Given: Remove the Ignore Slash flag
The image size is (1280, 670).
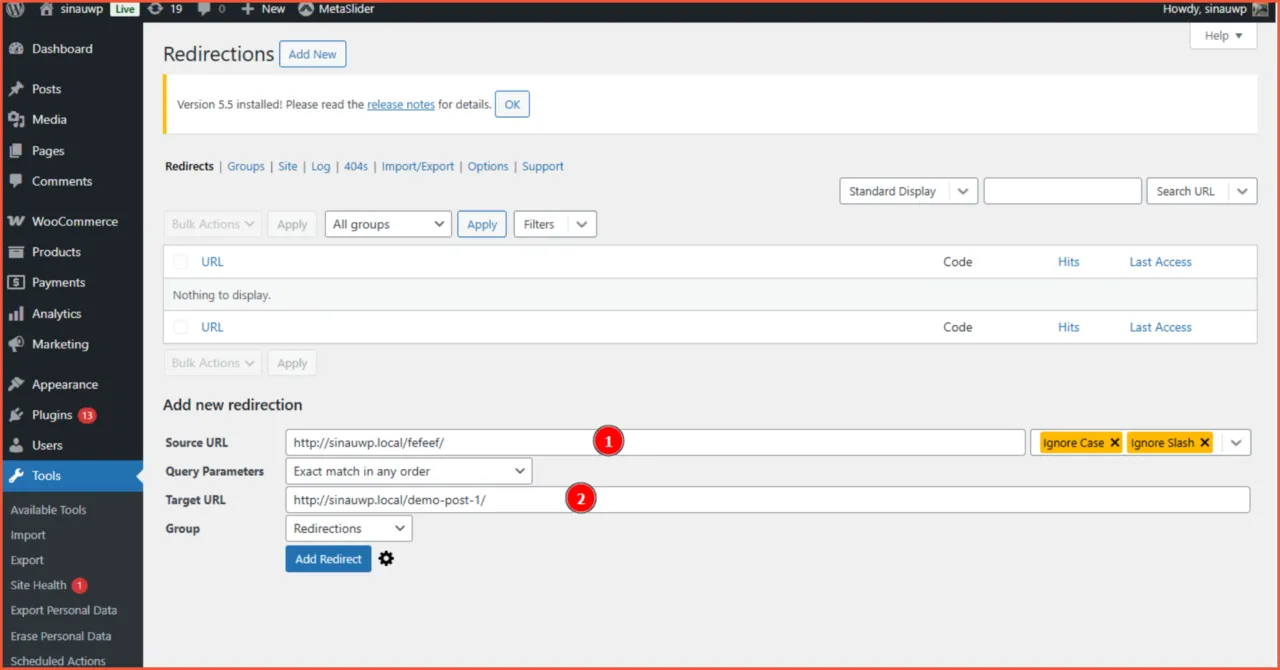Looking at the screenshot, I should coord(1205,441).
